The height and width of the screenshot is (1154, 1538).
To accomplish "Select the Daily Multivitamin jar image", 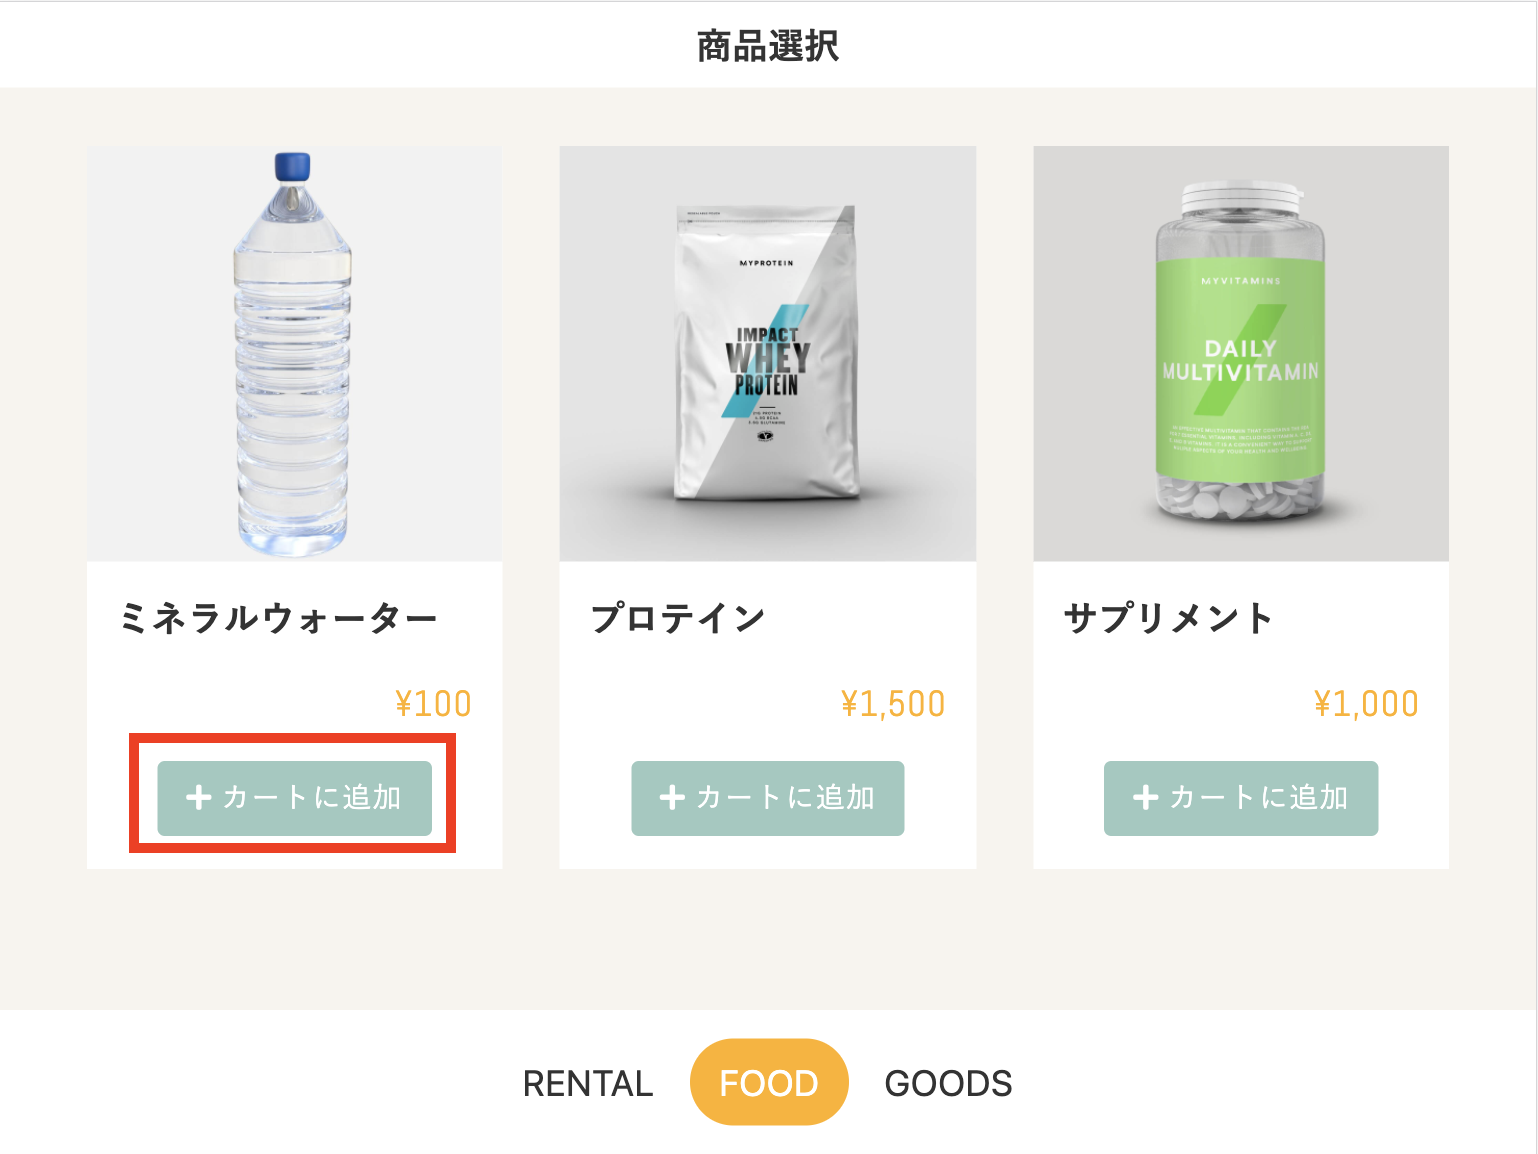I will point(1240,353).
